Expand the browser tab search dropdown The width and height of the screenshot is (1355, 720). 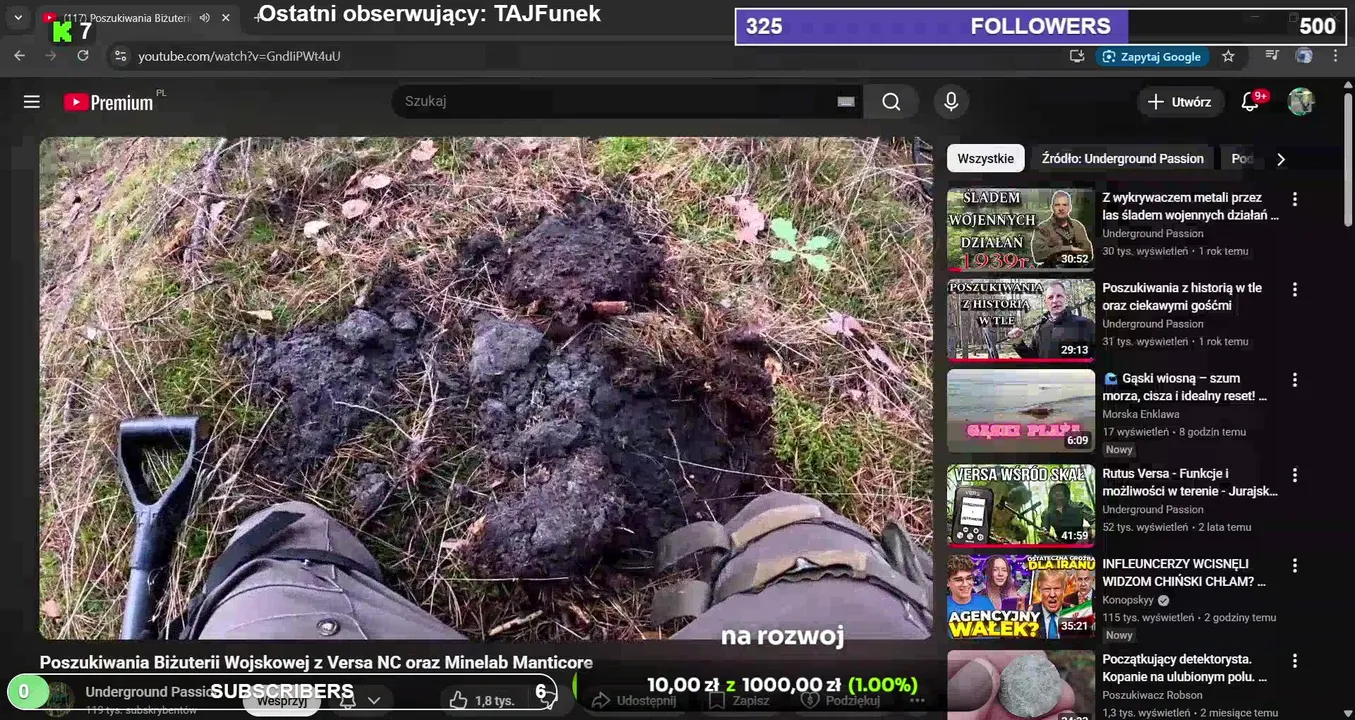(x=17, y=18)
